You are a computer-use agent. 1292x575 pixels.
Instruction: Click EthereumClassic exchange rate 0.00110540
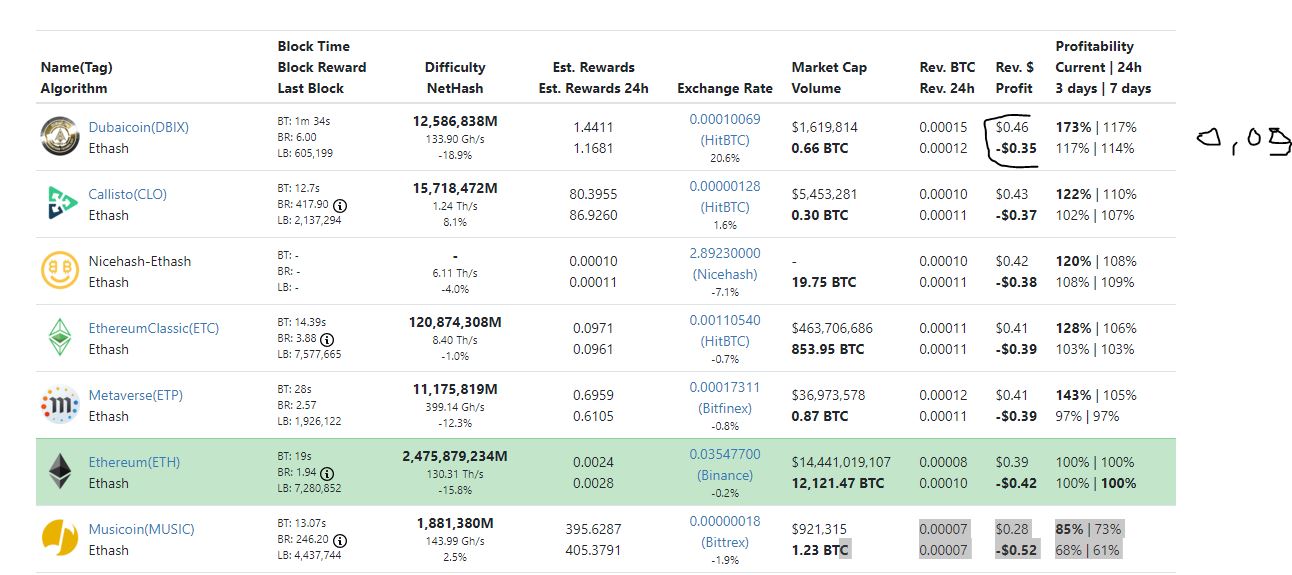(x=725, y=320)
